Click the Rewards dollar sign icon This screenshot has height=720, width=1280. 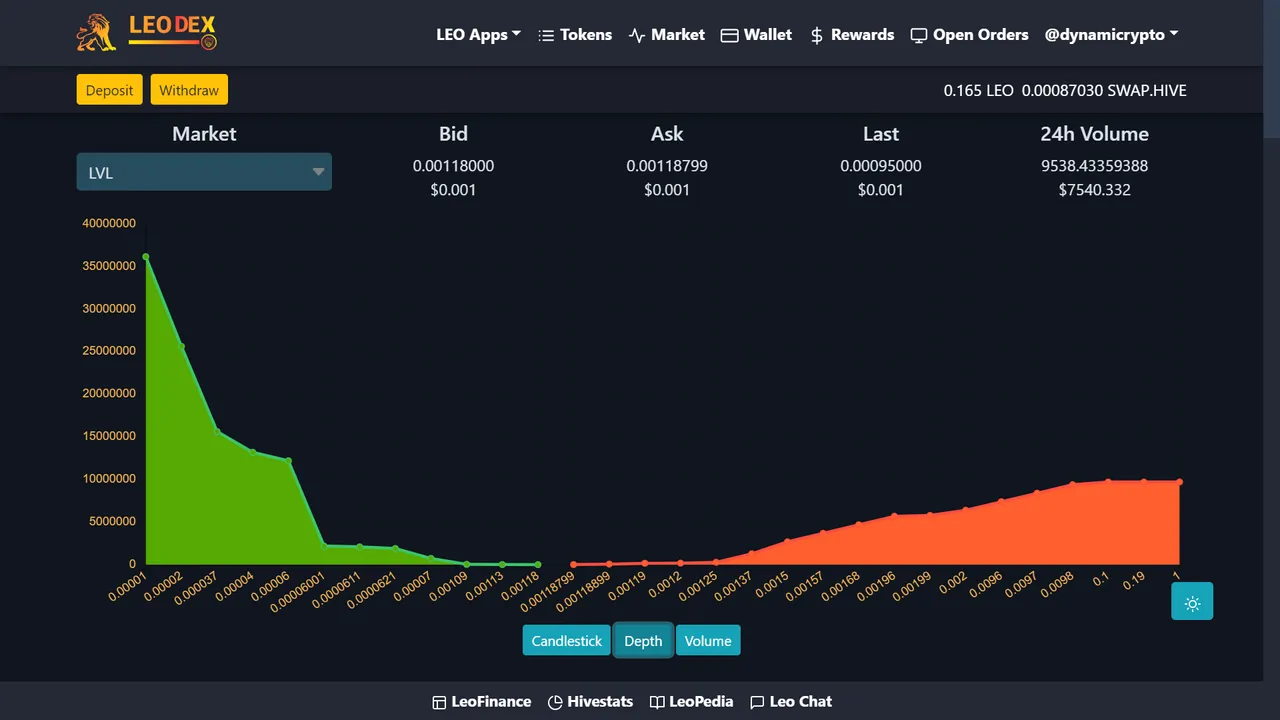tap(817, 35)
